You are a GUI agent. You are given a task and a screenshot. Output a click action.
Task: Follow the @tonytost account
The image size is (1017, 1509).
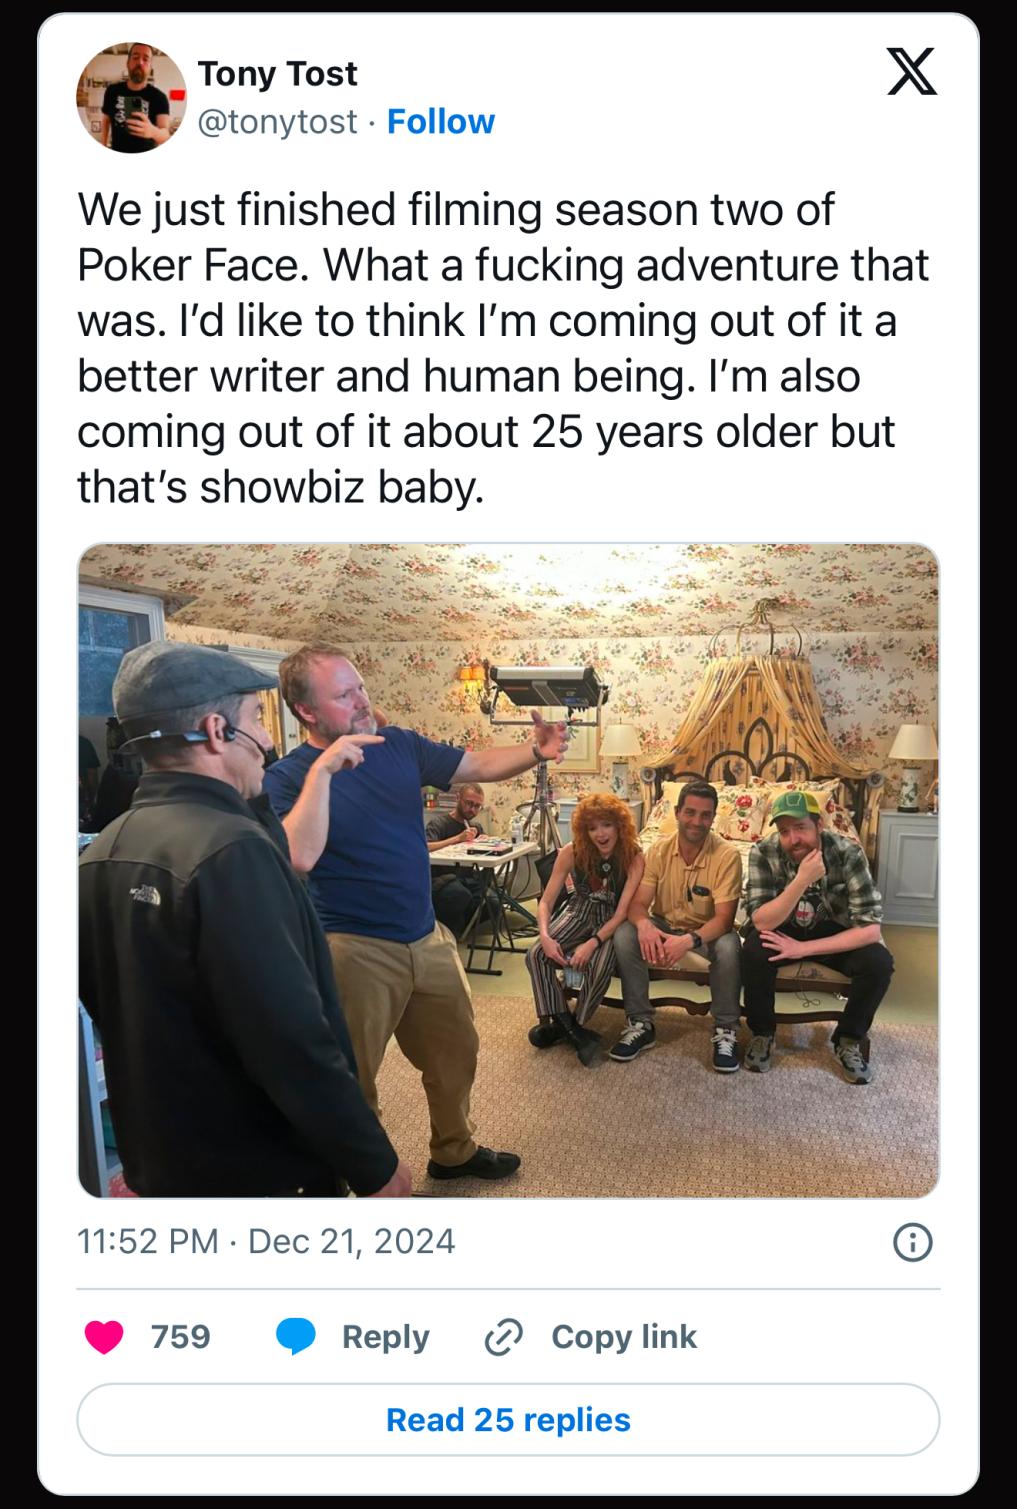point(440,121)
